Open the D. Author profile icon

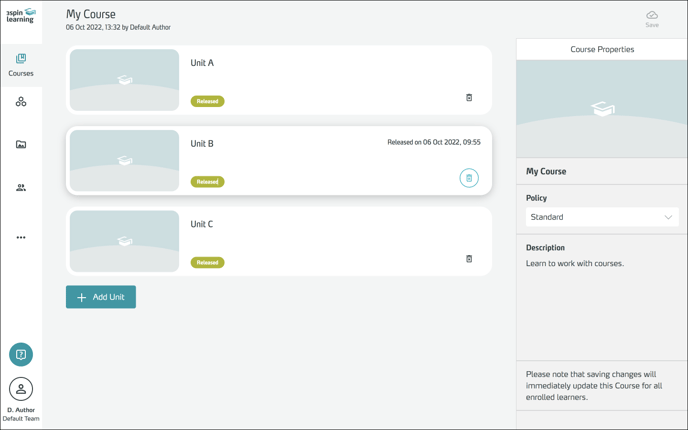point(21,389)
